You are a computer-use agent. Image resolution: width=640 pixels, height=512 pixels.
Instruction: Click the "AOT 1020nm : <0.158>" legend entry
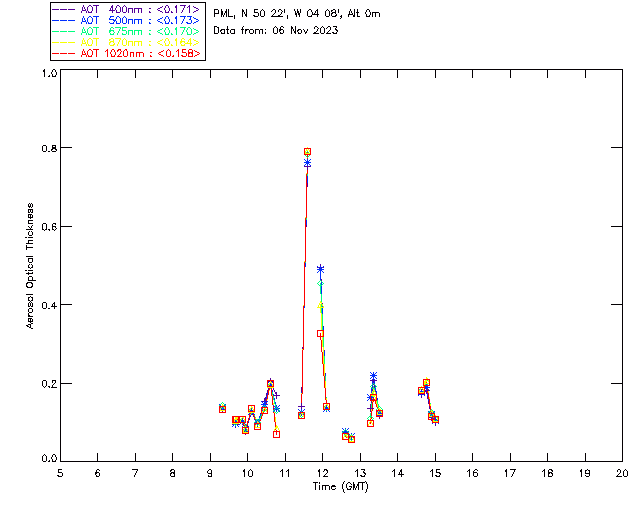click(x=127, y=53)
